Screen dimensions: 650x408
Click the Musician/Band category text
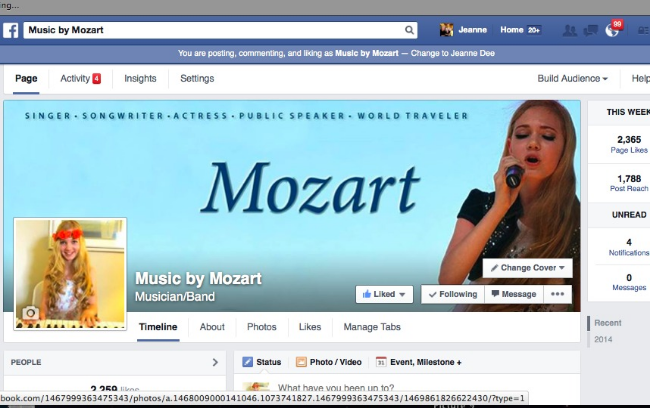tap(175, 297)
